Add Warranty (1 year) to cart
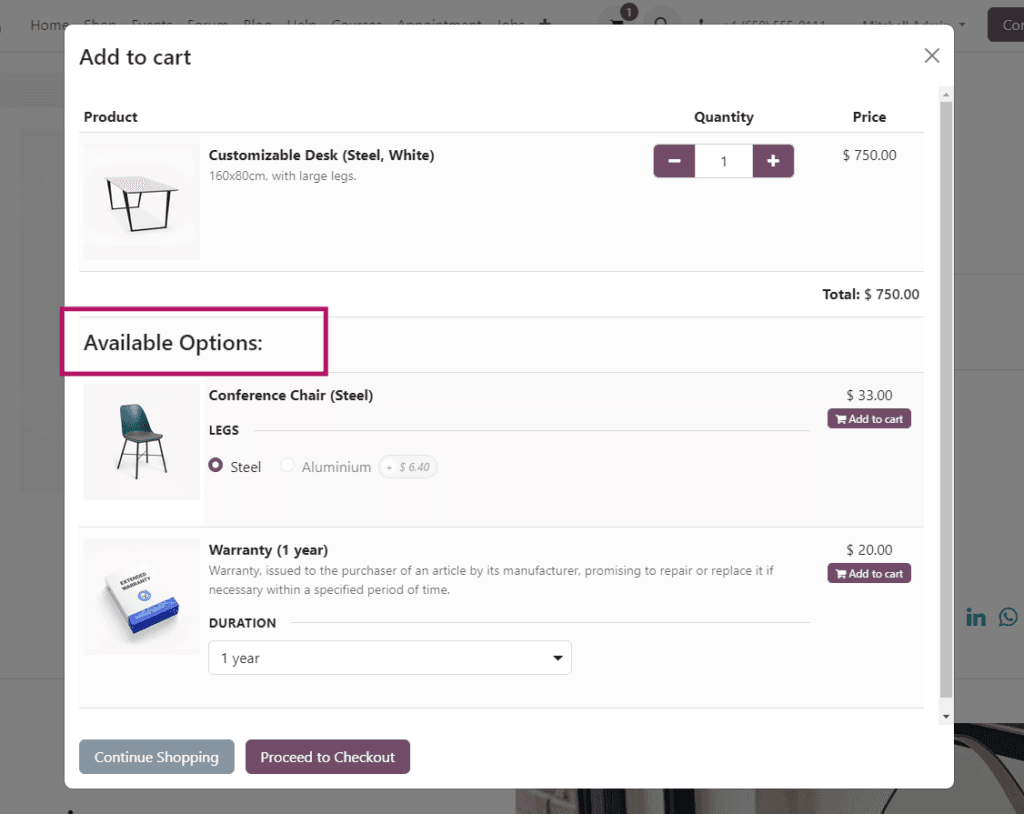Viewport: 1024px width, 814px height. pos(869,574)
